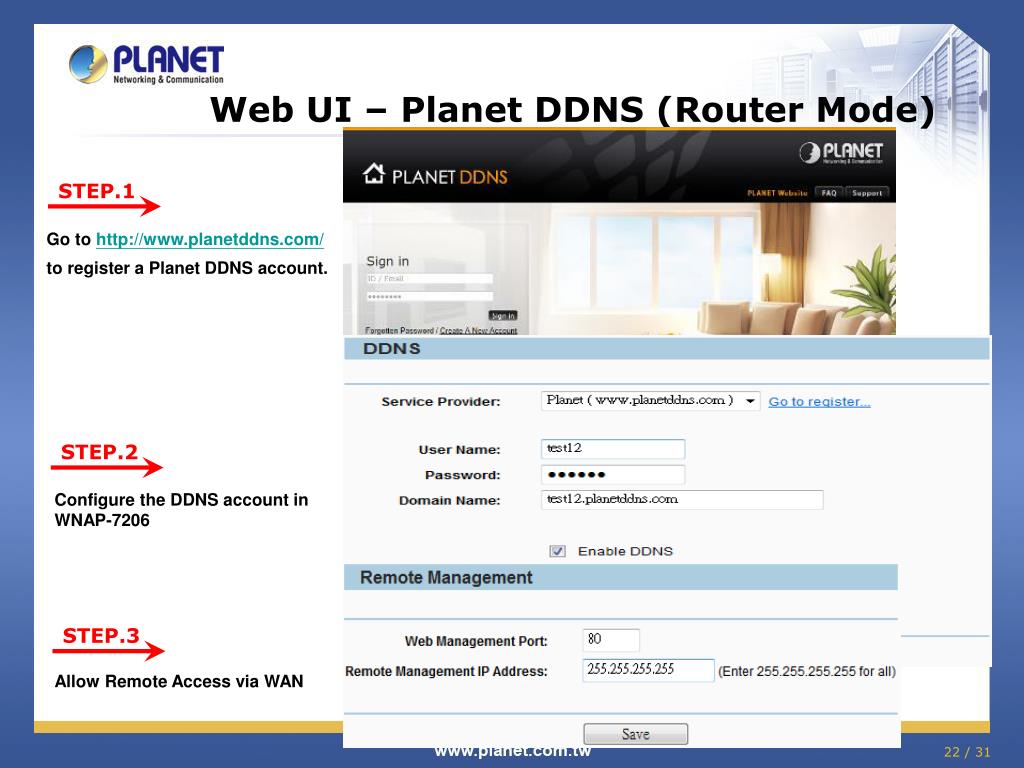
Task: Click the Enter 255.255.255.255 for all hint
Action: [x=807, y=671]
